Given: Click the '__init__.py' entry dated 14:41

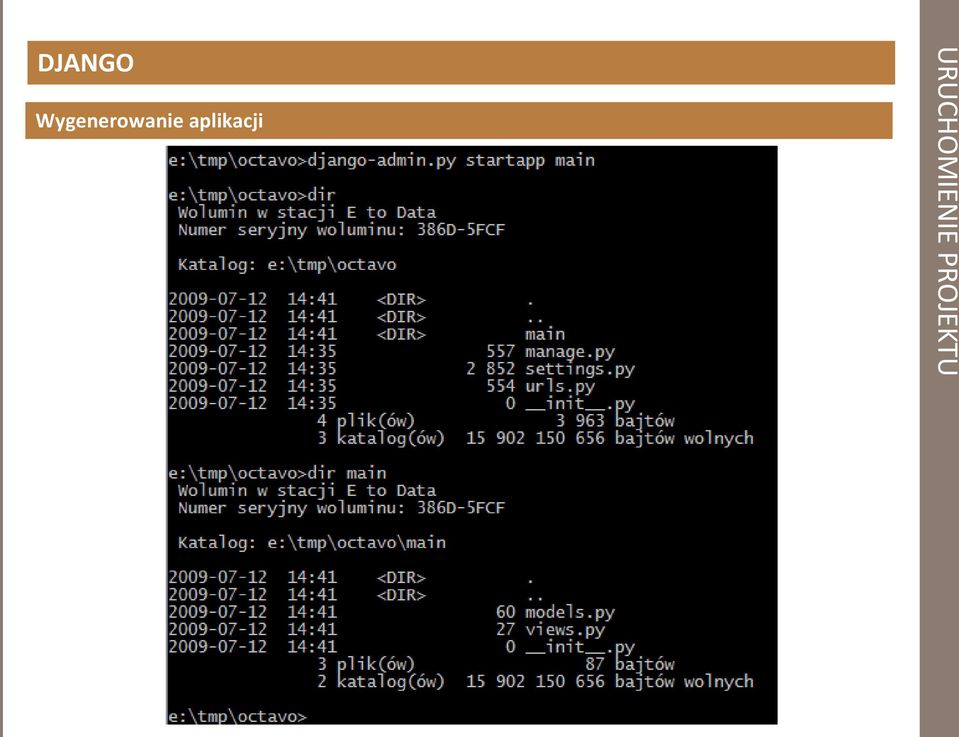Looking at the screenshot, I should pyautogui.click(x=580, y=647).
